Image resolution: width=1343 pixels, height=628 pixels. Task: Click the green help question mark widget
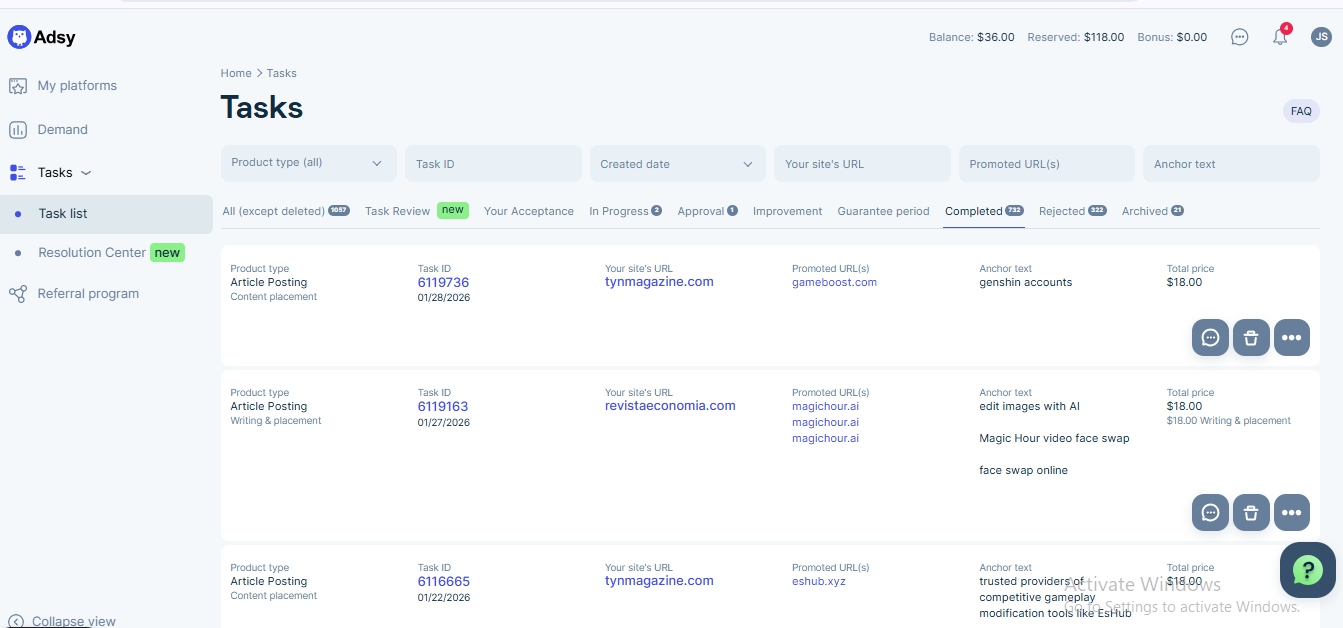pyautogui.click(x=1307, y=570)
